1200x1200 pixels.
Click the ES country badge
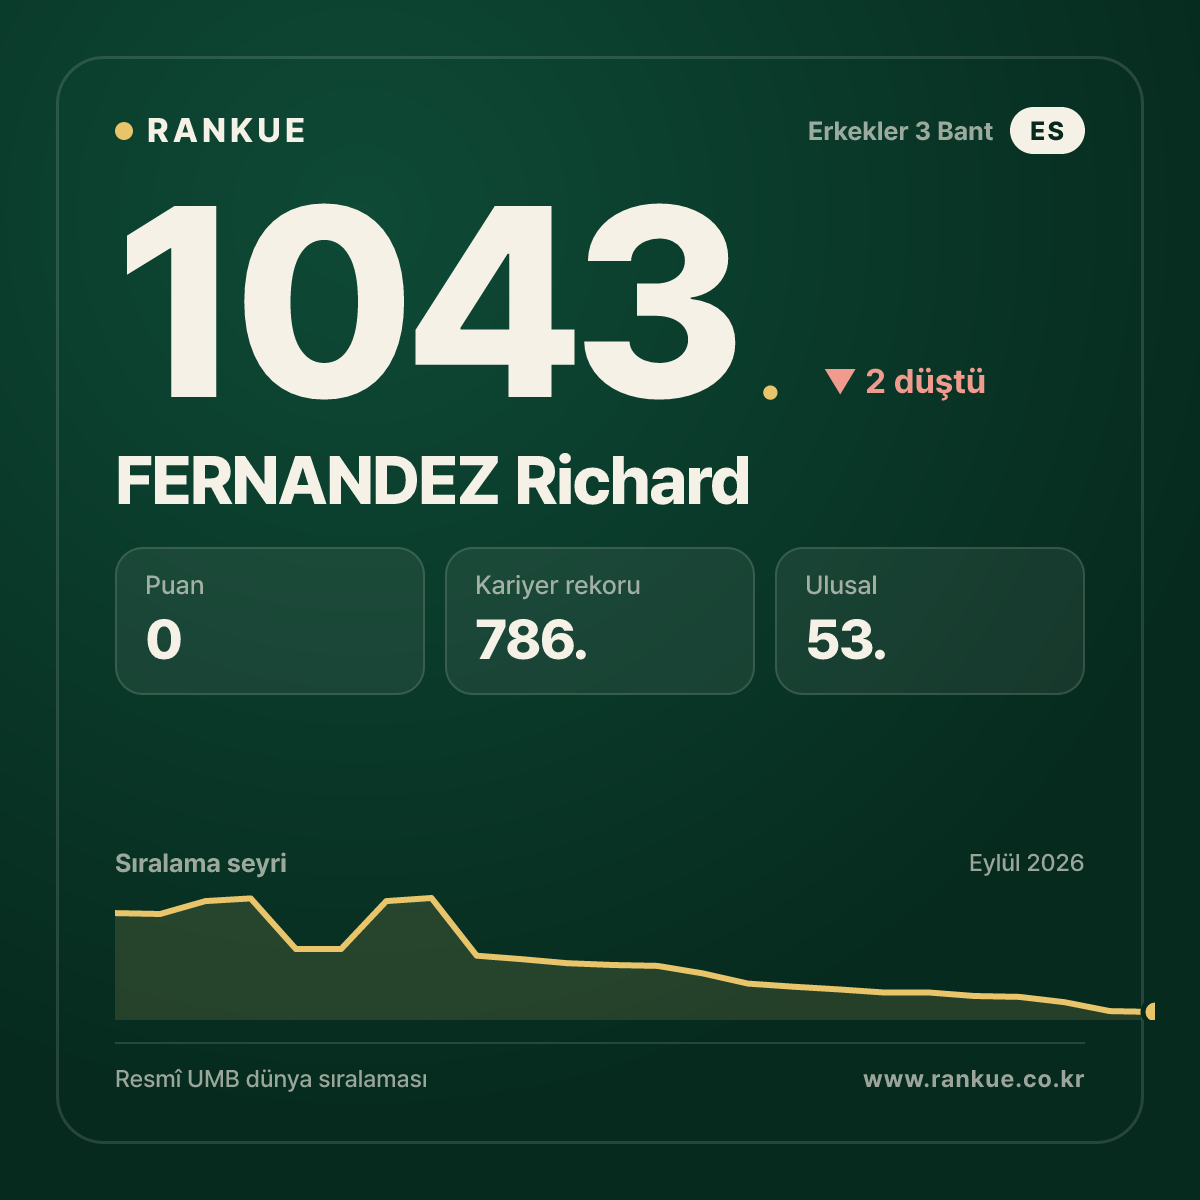point(1047,131)
